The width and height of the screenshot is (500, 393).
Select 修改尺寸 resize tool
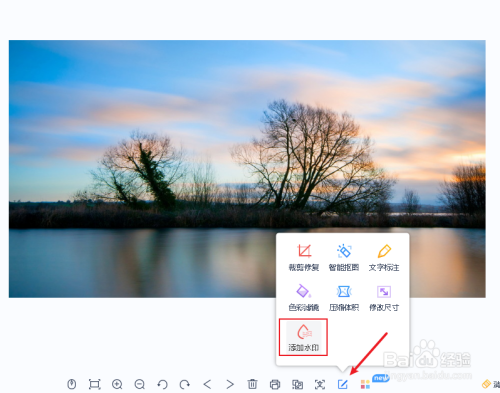click(x=384, y=297)
